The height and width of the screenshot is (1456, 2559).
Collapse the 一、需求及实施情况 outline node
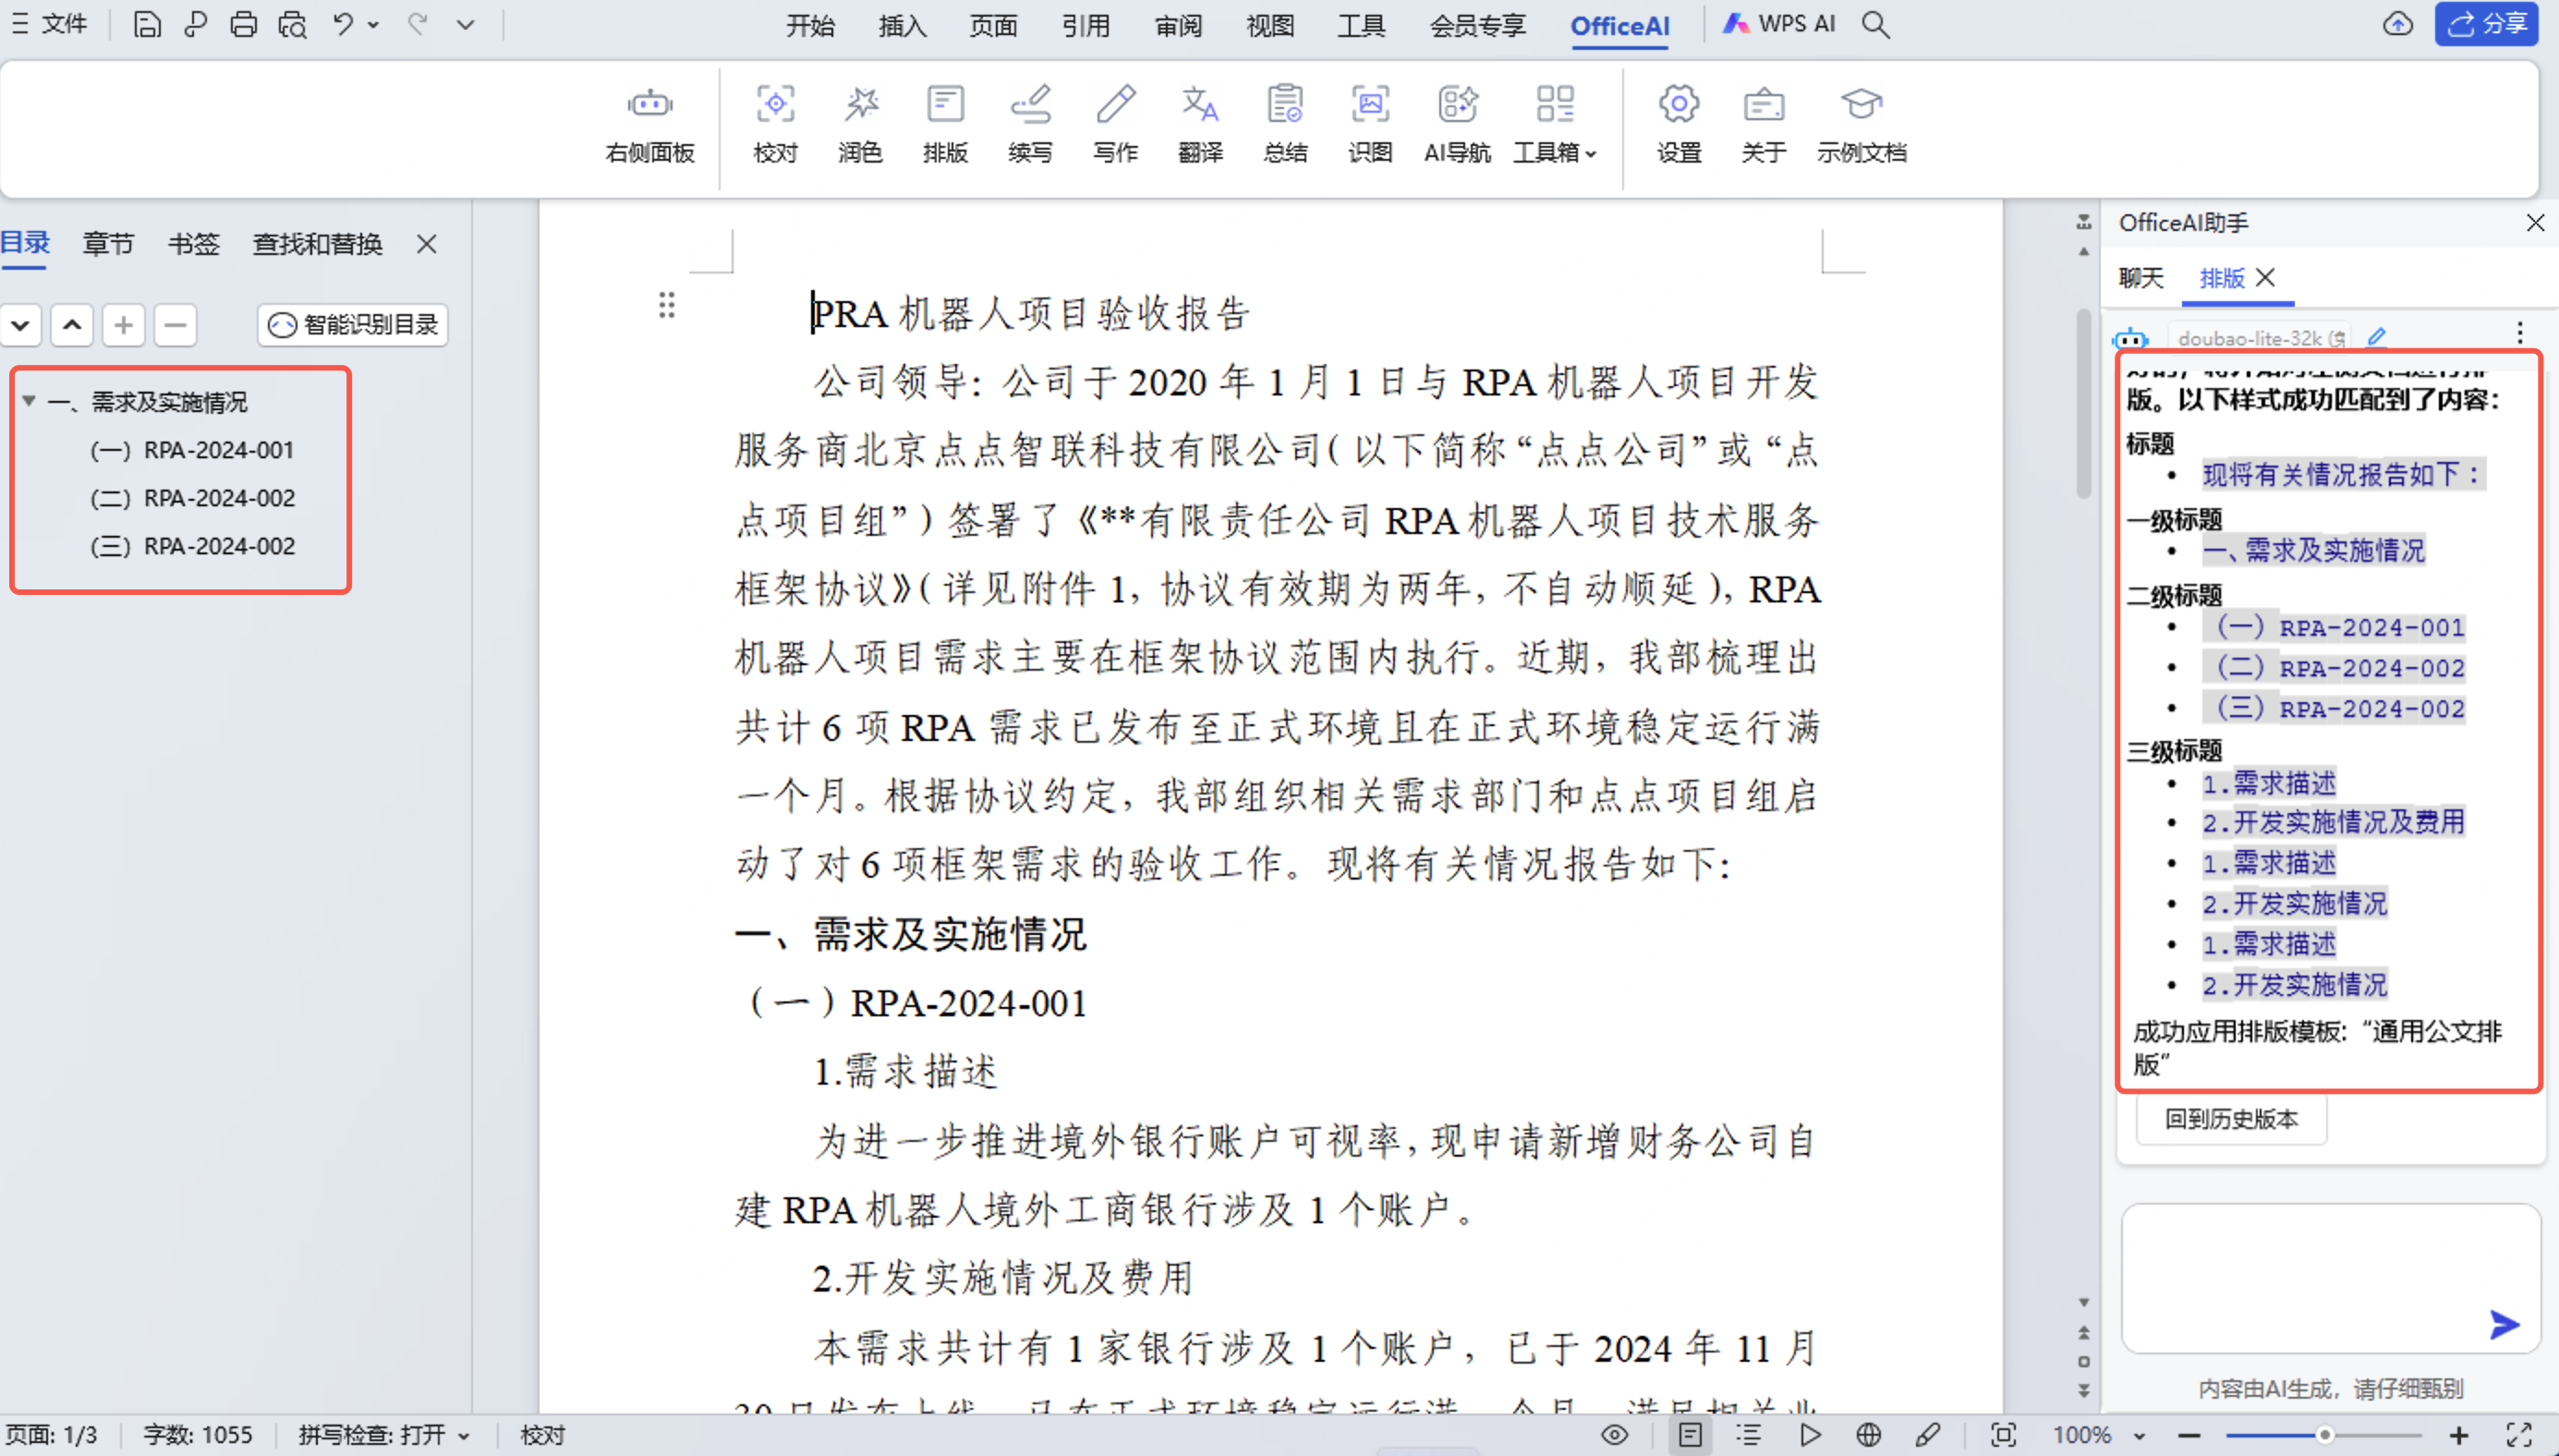(29, 401)
